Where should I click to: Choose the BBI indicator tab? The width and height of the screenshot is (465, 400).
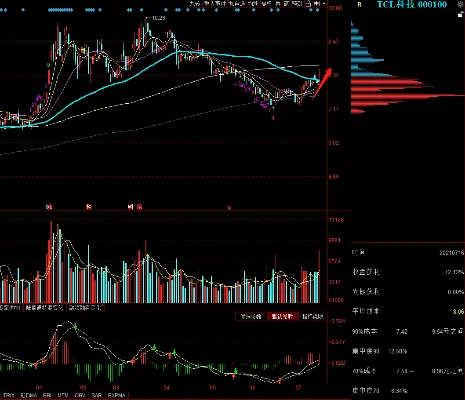click(x=47, y=395)
